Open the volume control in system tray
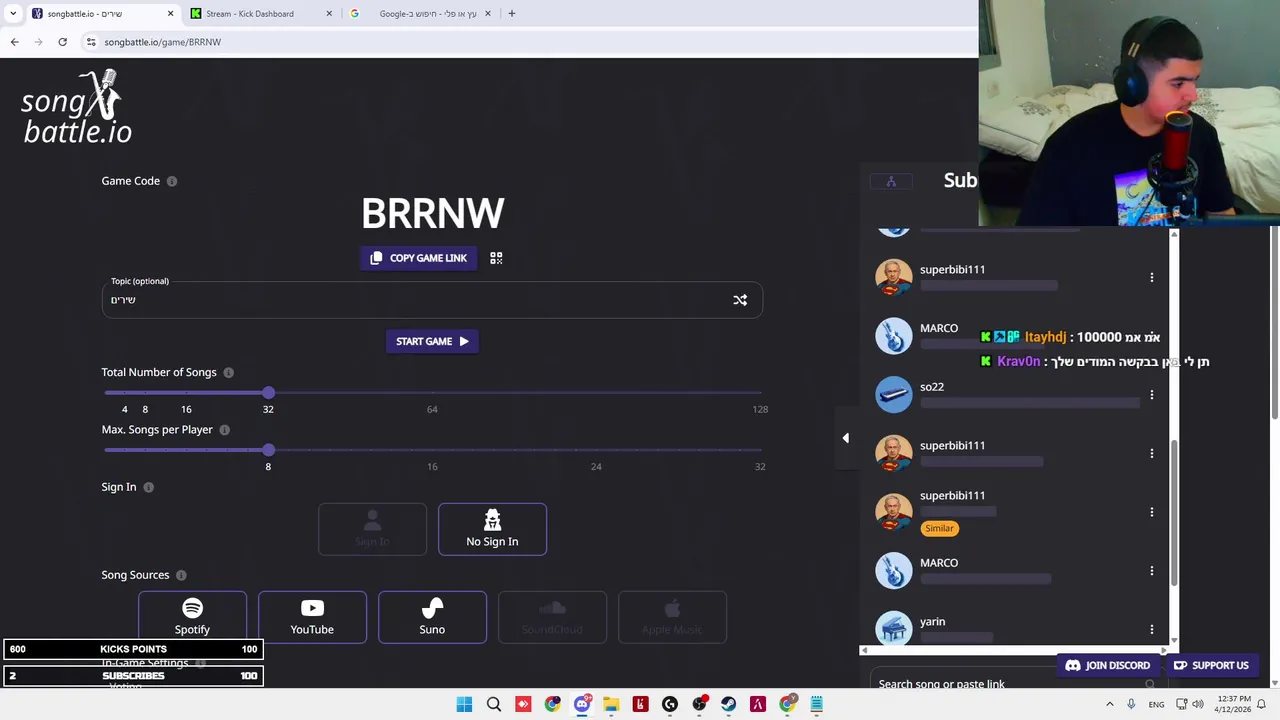Viewport: 1280px width, 720px height. click(x=1198, y=704)
